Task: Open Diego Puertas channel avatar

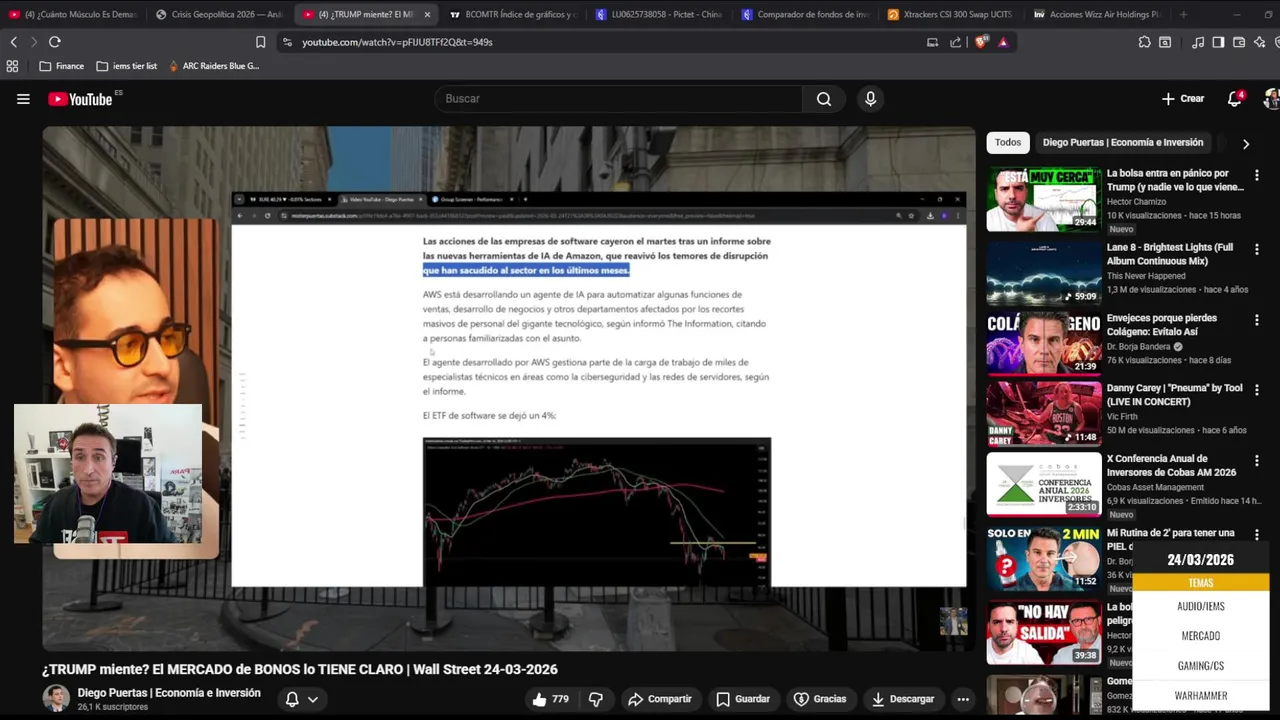Action: [x=56, y=698]
